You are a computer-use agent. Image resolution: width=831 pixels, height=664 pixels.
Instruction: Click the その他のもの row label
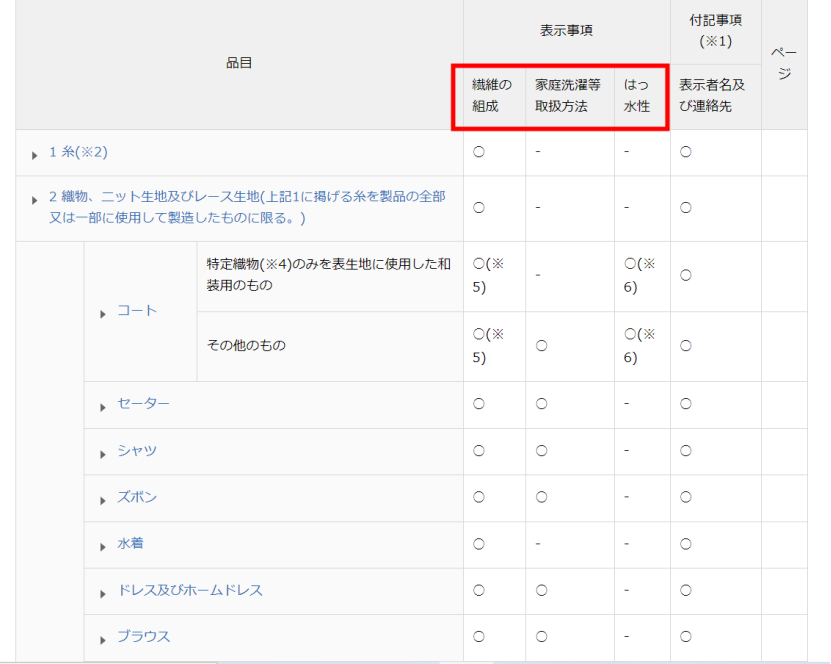coord(246,346)
